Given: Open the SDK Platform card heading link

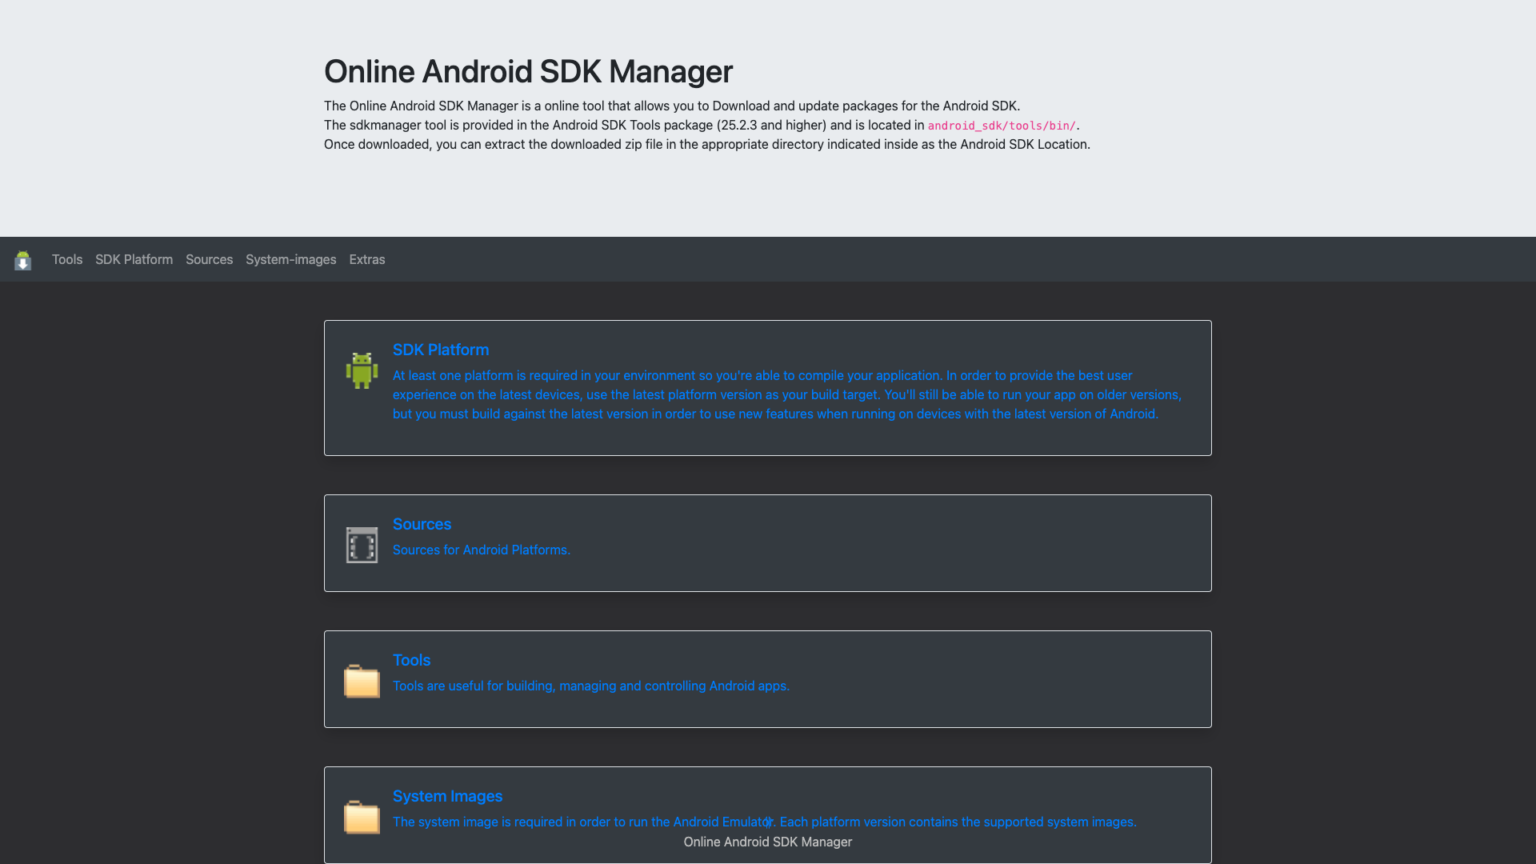Looking at the screenshot, I should [x=441, y=350].
